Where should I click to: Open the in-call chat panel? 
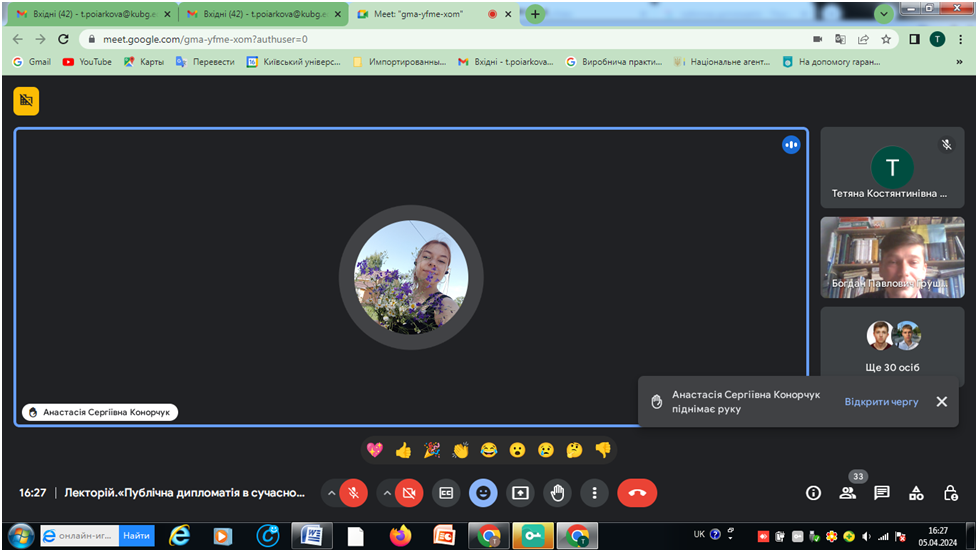tap(882, 493)
